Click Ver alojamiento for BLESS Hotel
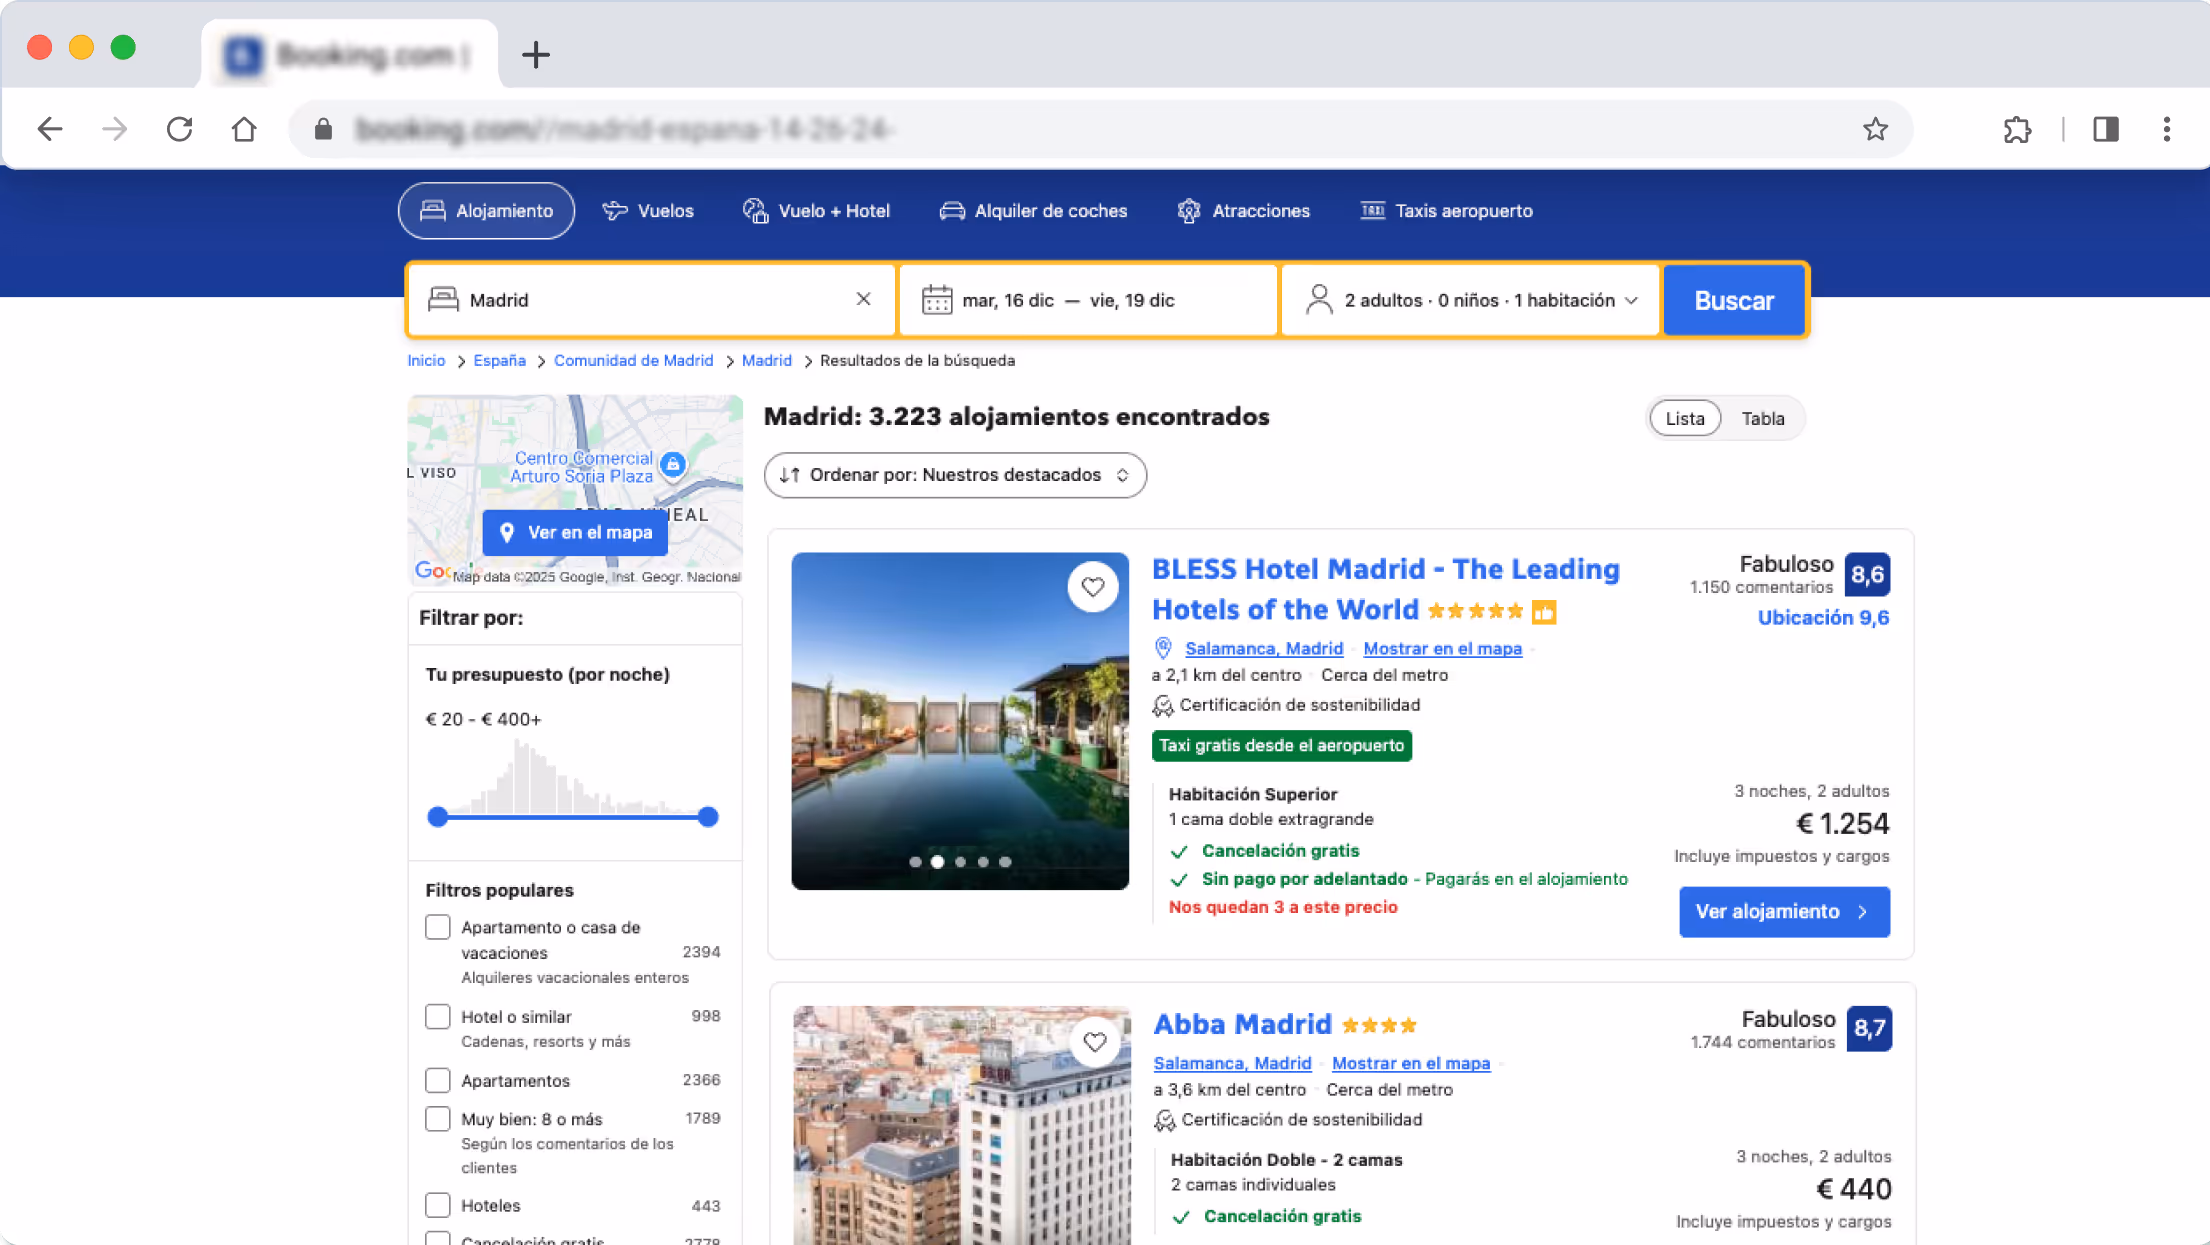Screen dimensions: 2210x1245 pos(1784,911)
